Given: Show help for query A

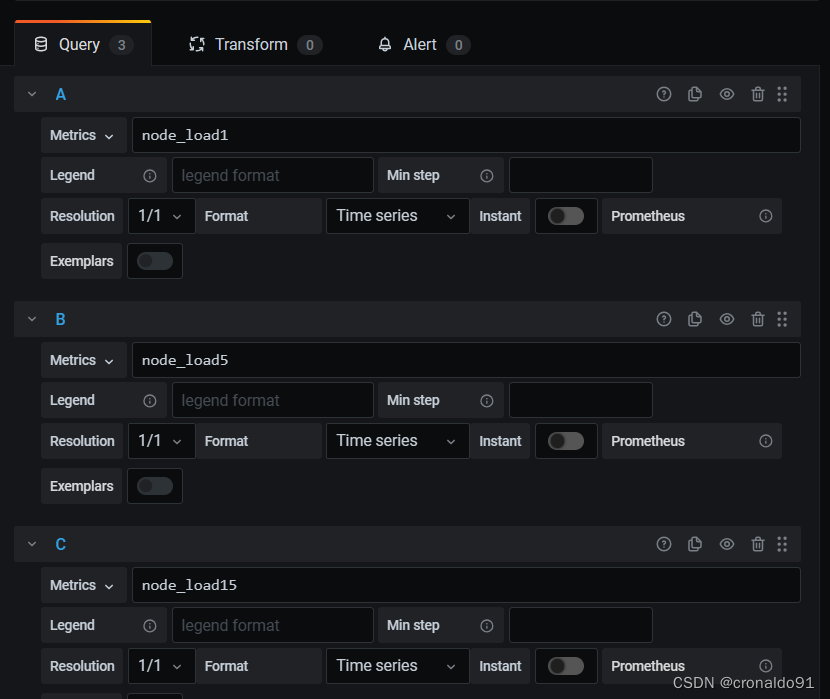Looking at the screenshot, I should pyautogui.click(x=664, y=94).
